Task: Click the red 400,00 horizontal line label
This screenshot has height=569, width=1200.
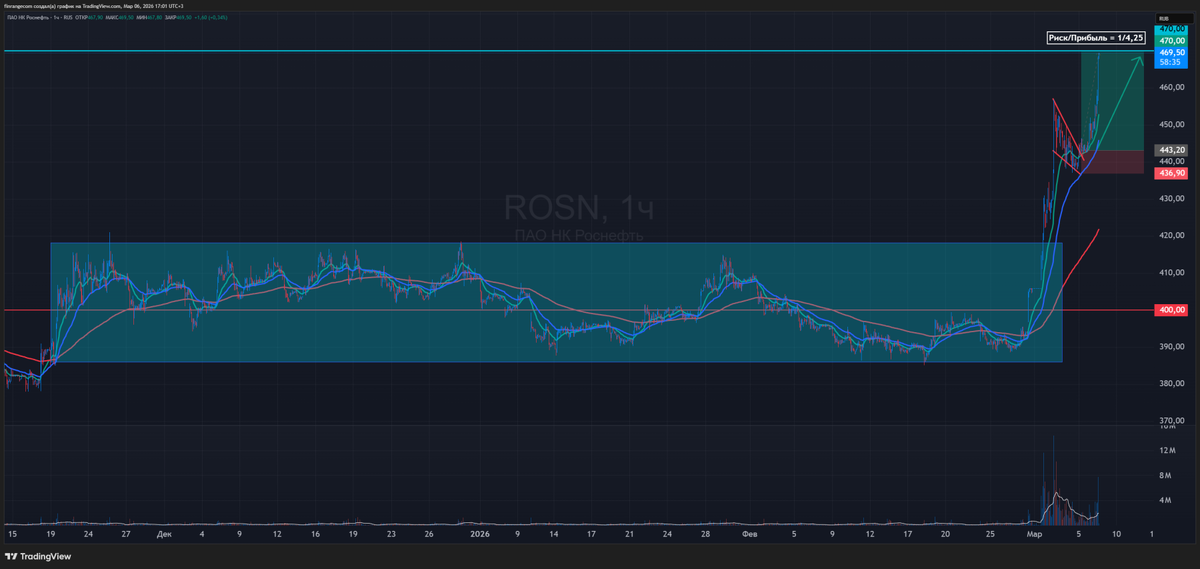Action: coord(1172,310)
